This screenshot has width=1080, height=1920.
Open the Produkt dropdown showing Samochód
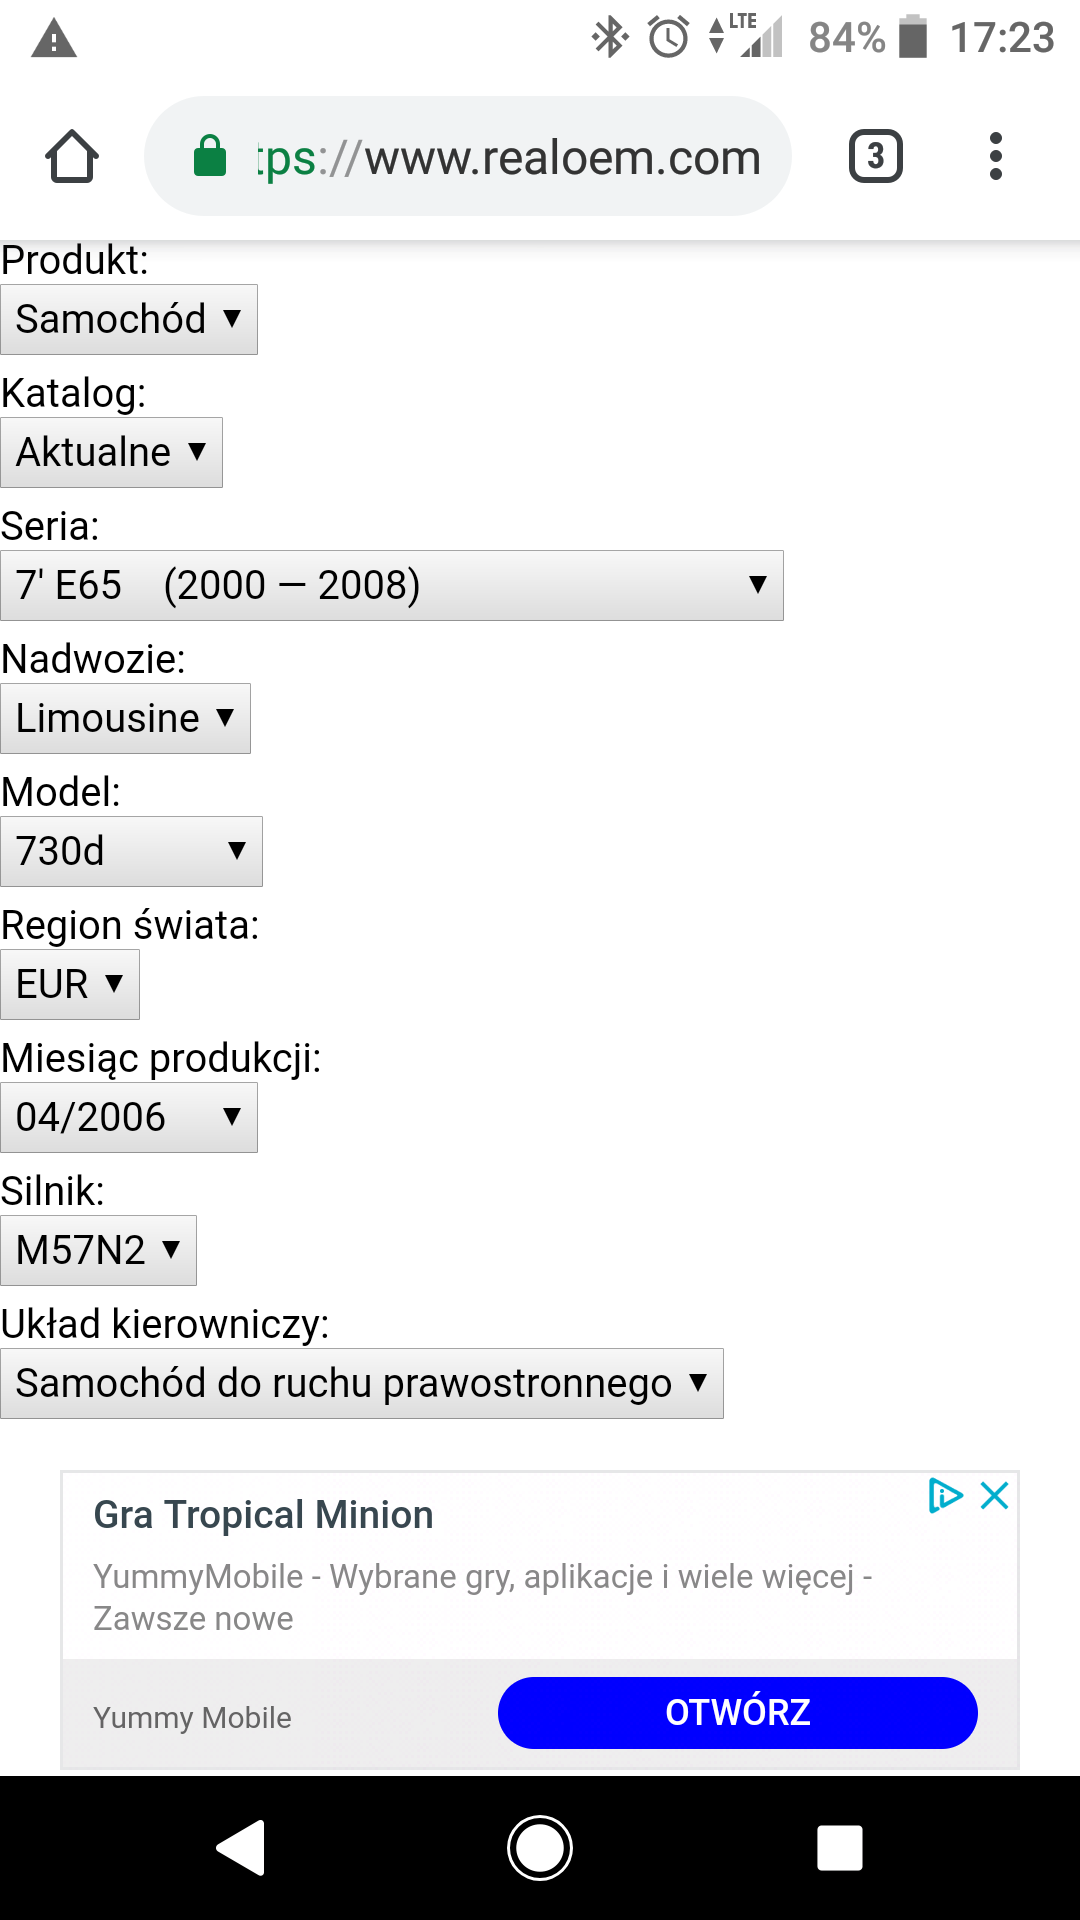pyautogui.click(x=129, y=320)
